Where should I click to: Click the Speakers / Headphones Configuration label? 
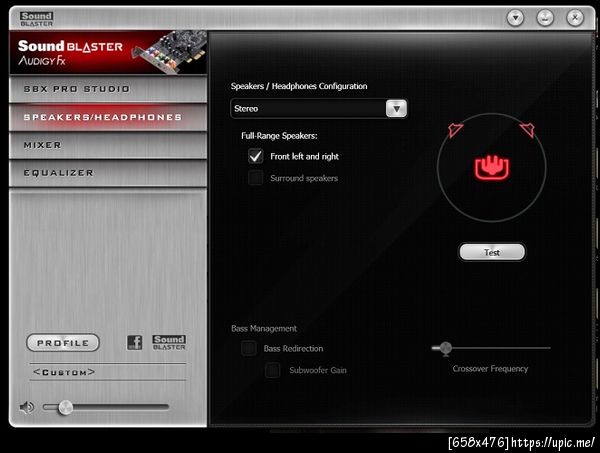pyautogui.click(x=299, y=86)
